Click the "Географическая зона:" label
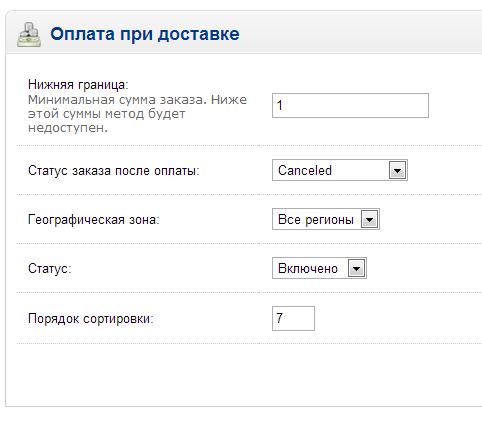 click(94, 220)
